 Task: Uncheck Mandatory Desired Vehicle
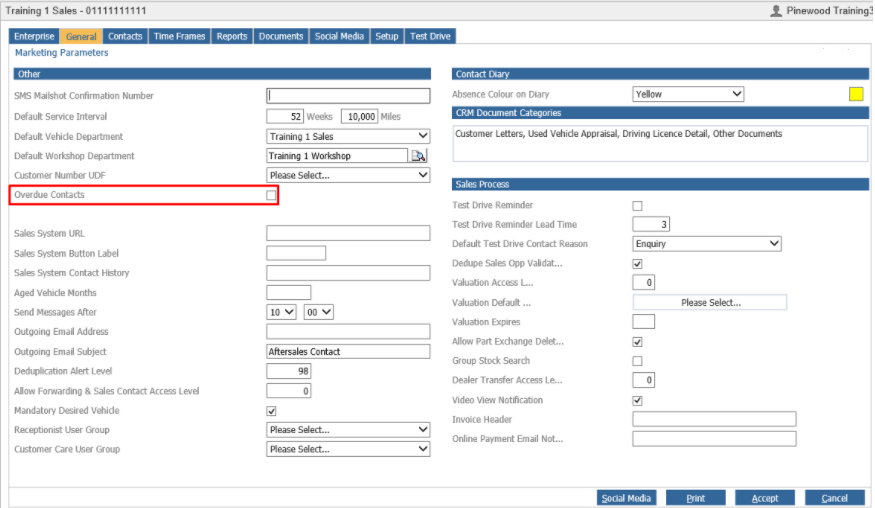coord(271,411)
